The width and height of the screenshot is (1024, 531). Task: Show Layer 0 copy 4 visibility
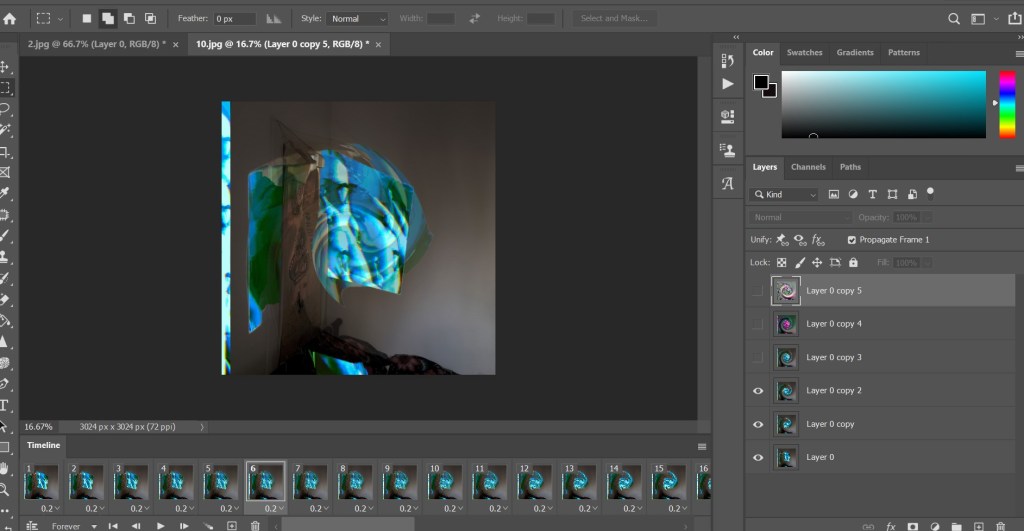click(758, 324)
